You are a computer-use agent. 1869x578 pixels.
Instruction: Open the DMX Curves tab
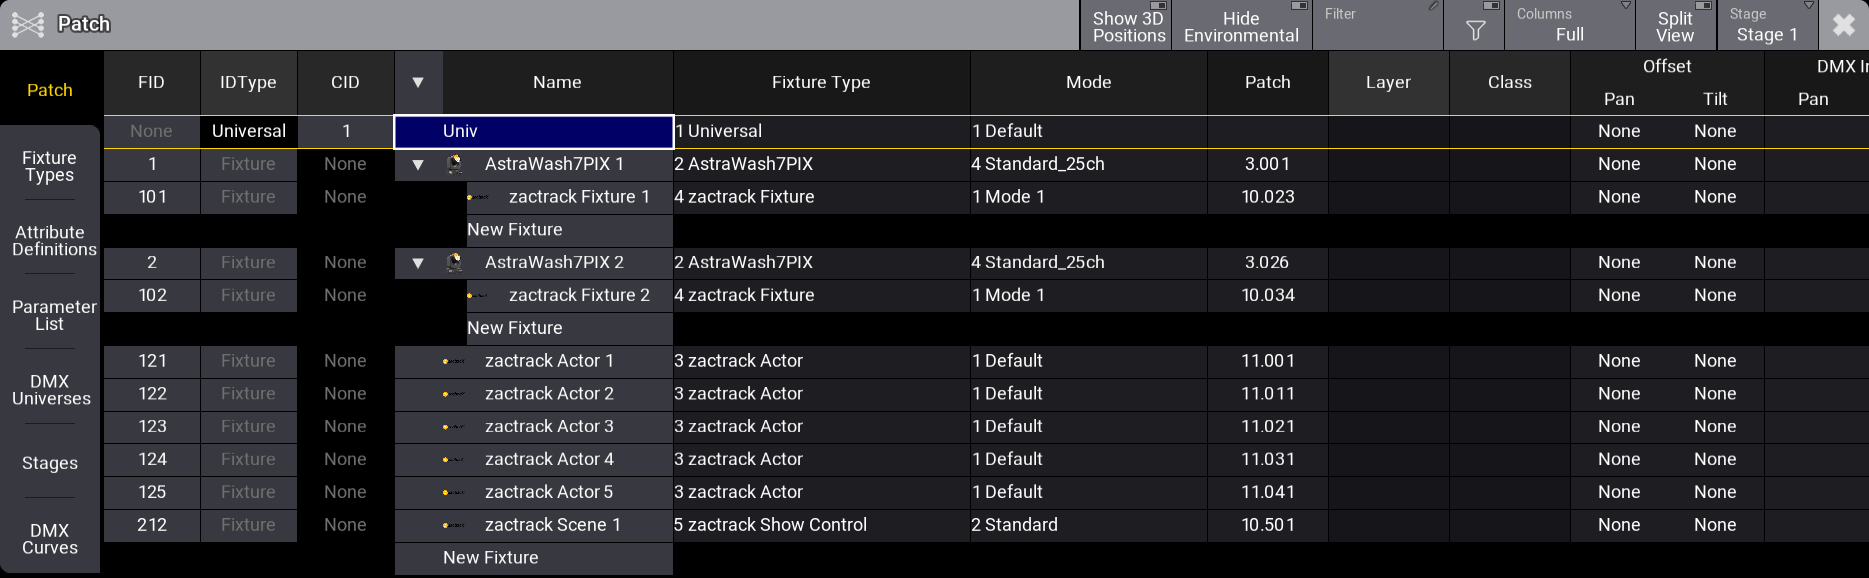50,539
